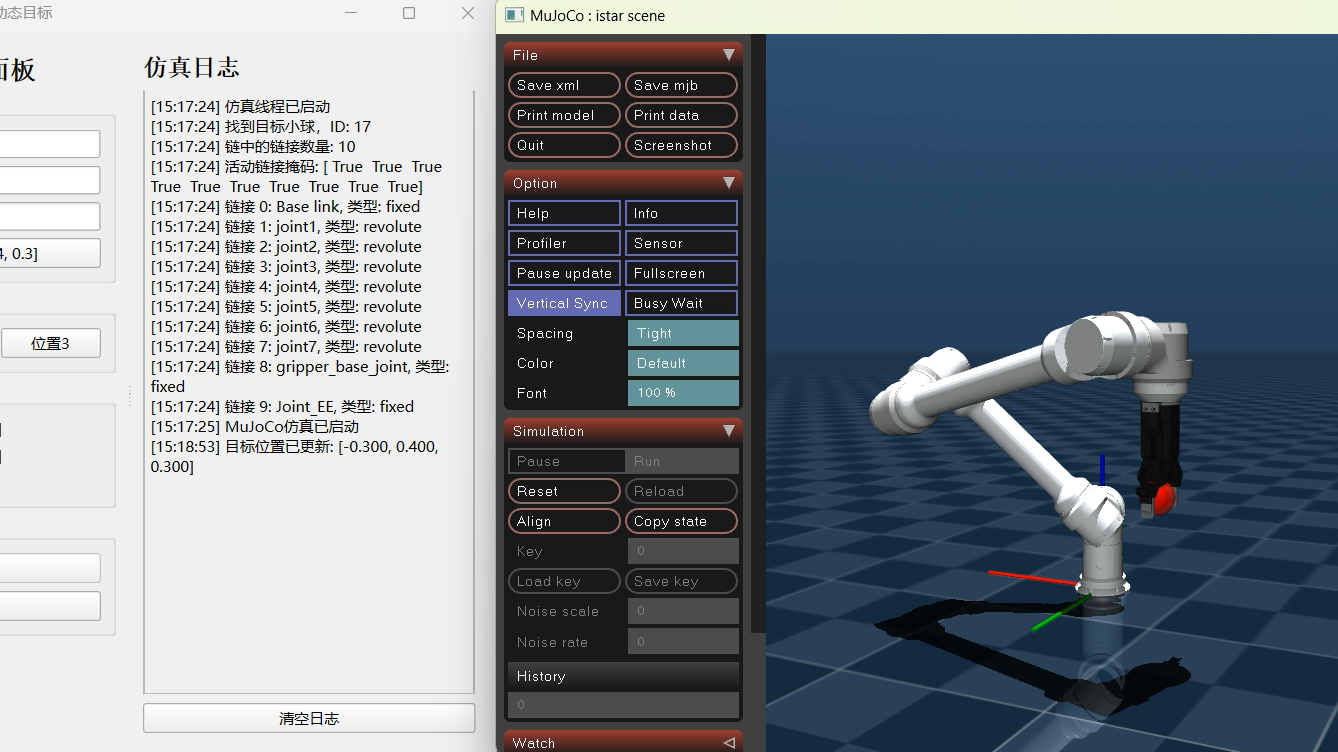The width and height of the screenshot is (1338, 752).
Task: Click the Load key button
Action: point(564,581)
